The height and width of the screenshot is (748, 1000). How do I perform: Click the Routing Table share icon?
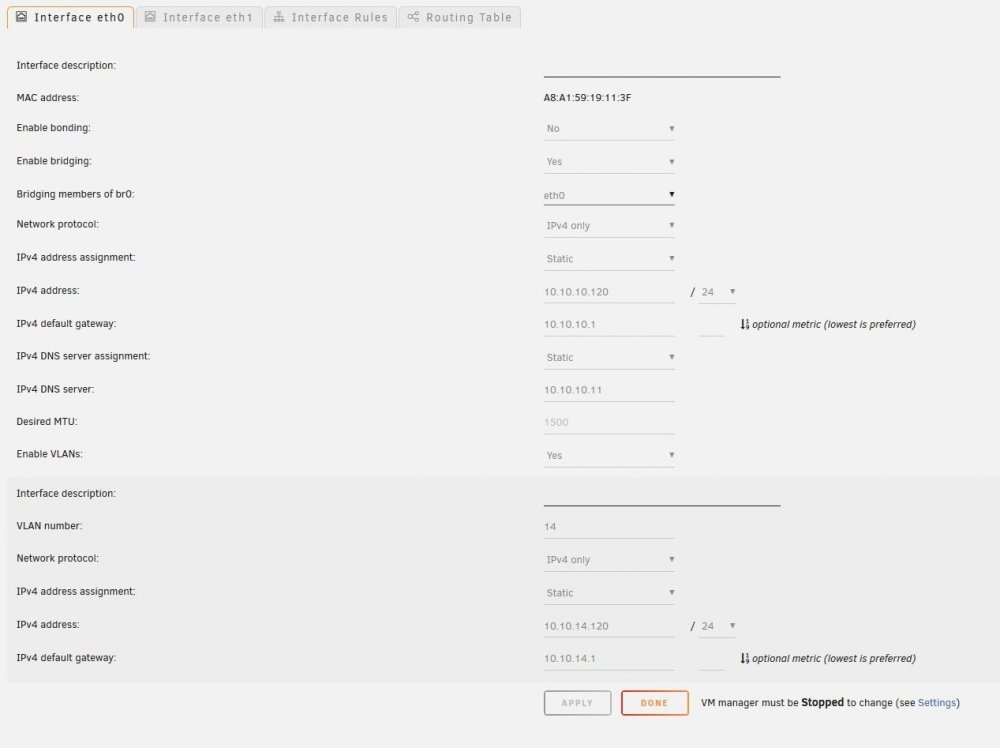(x=413, y=17)
